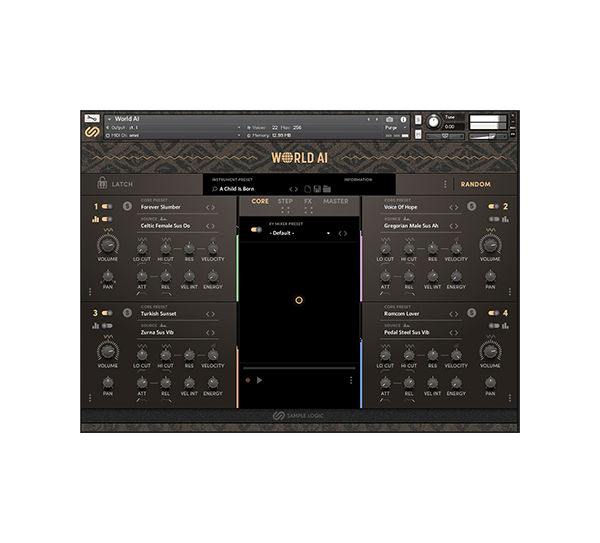Switch to the Step tab
600x543 pixels.
tap(285, 201)
